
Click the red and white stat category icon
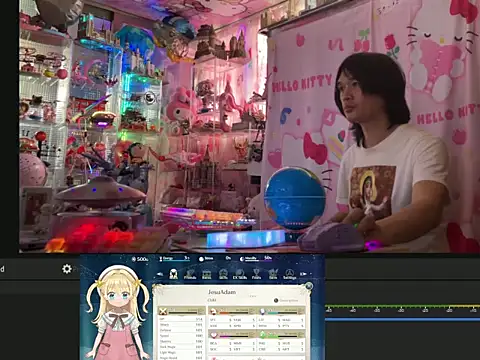coord(214,312)
